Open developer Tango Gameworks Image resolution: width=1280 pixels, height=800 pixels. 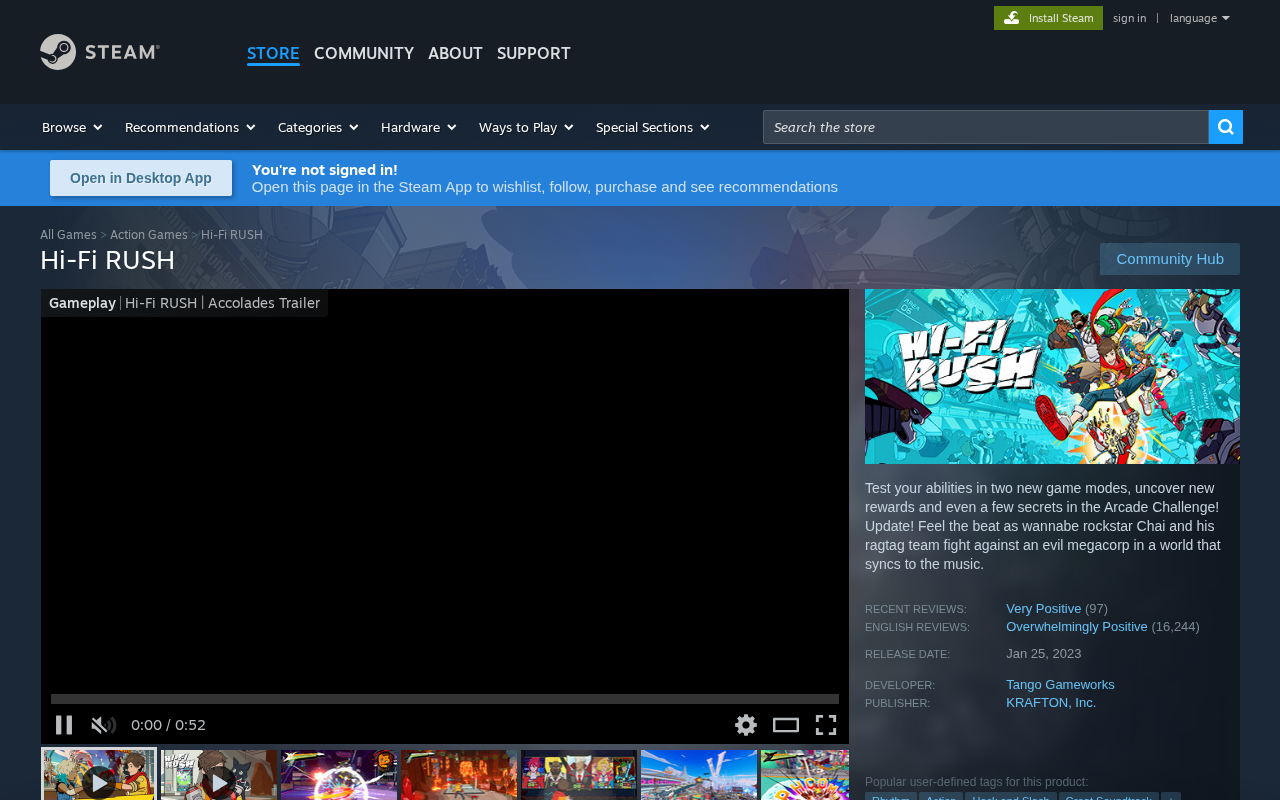click(x=1060, y=685)
